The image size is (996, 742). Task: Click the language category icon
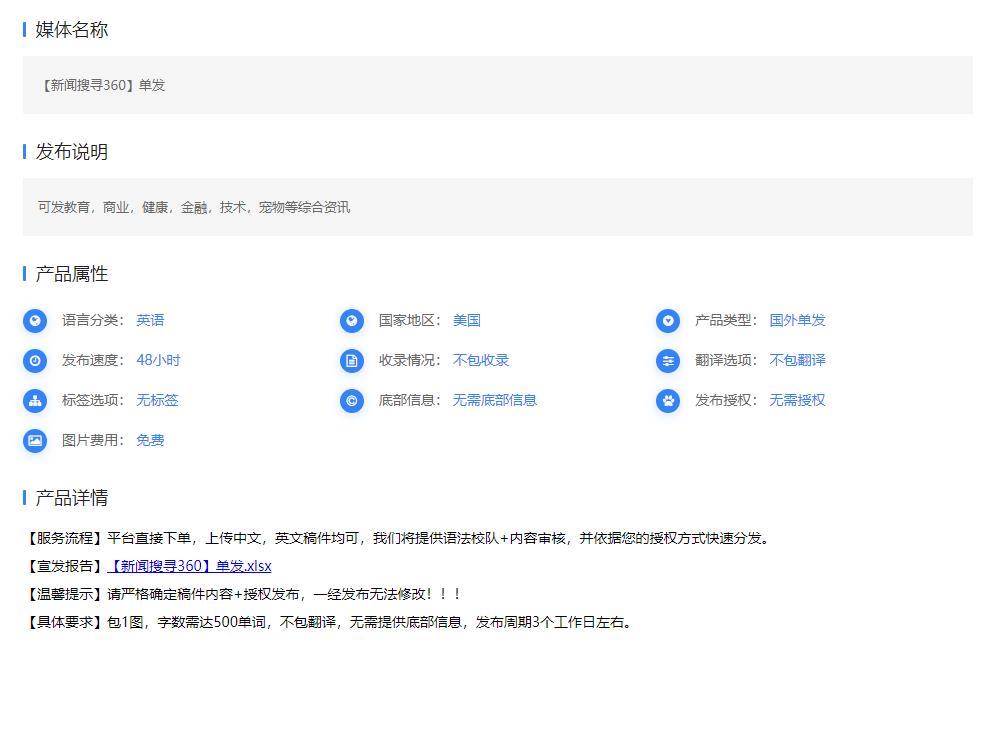[x=35, y=321]
